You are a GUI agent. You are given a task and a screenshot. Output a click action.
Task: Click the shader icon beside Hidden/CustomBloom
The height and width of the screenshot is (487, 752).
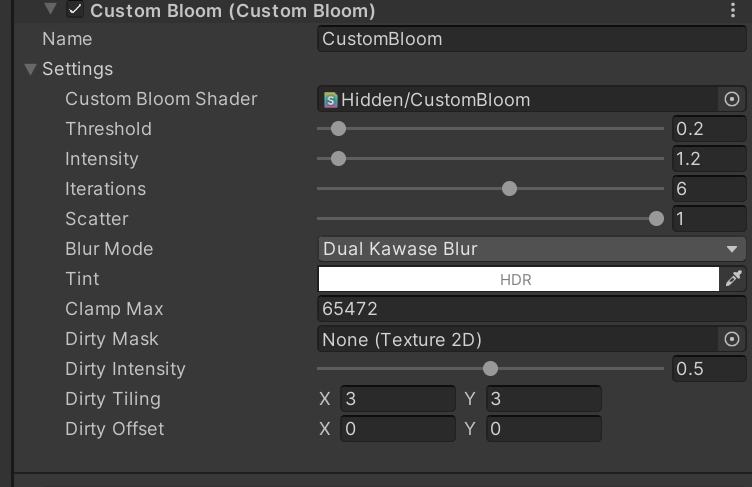point(330,99)
